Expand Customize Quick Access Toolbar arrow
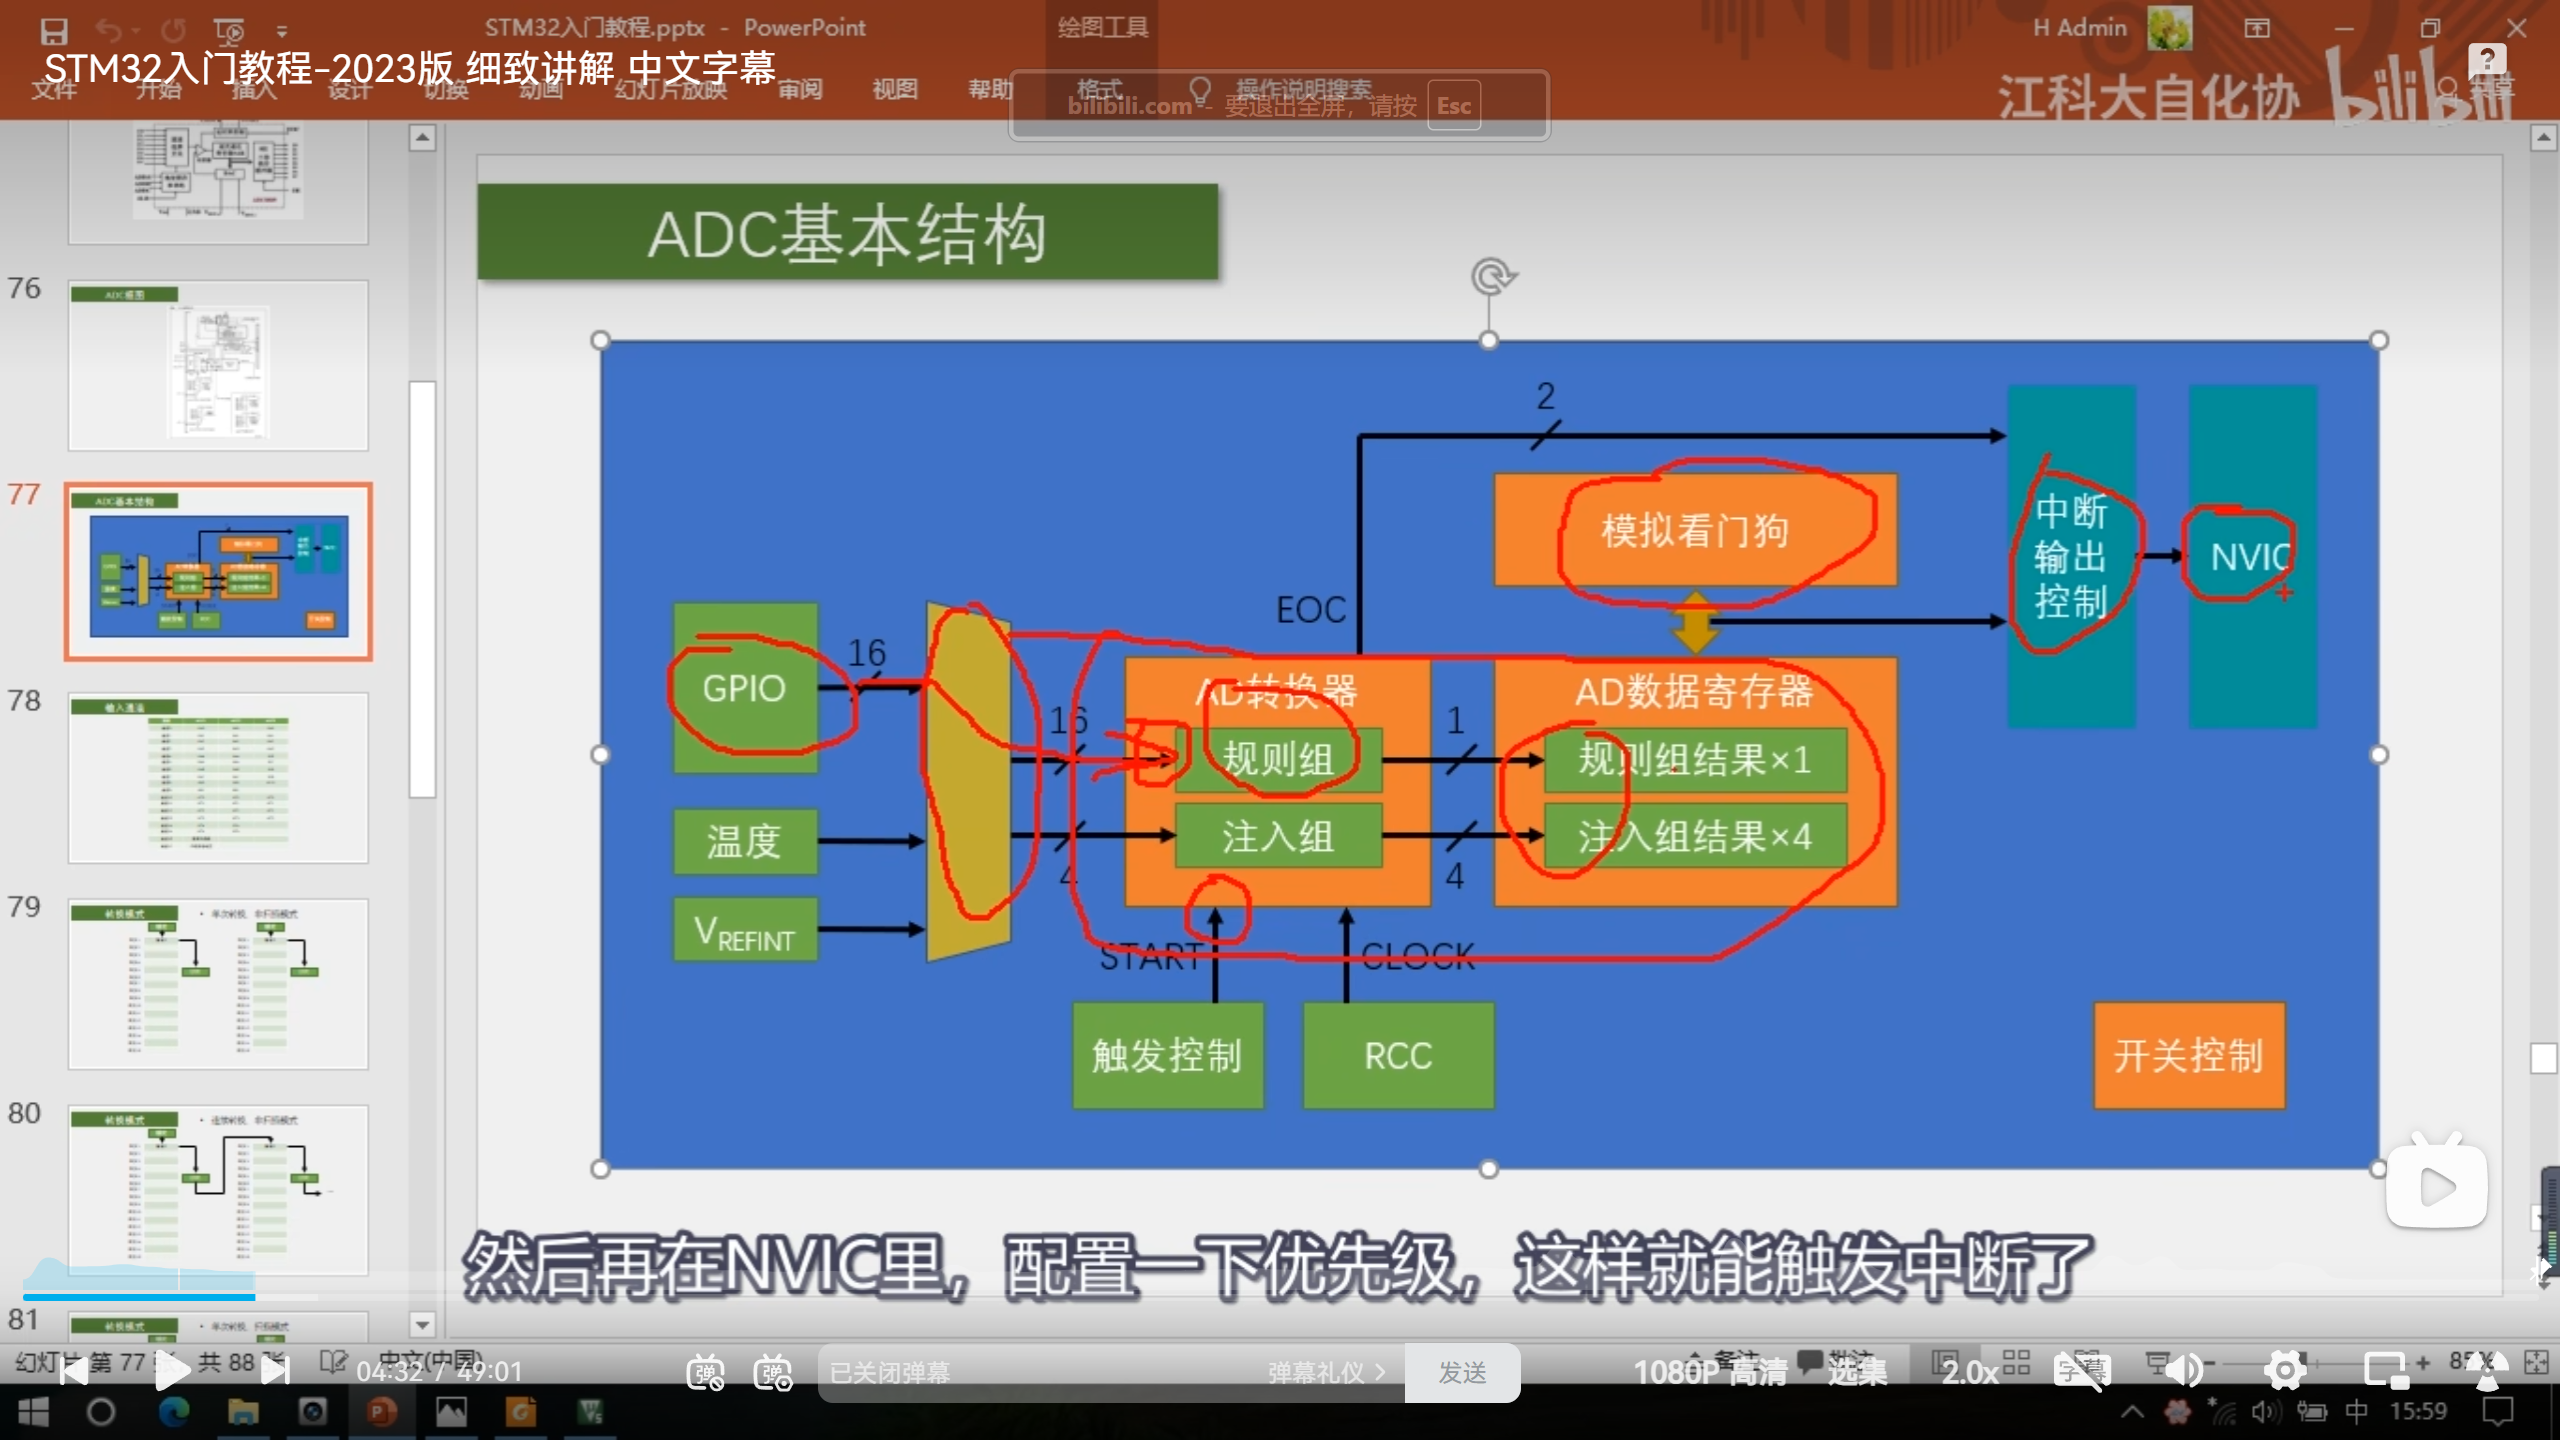 [x=282, y=31]
